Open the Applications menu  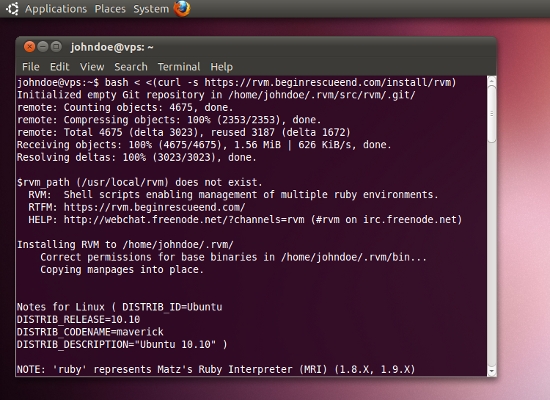point(56,9)
